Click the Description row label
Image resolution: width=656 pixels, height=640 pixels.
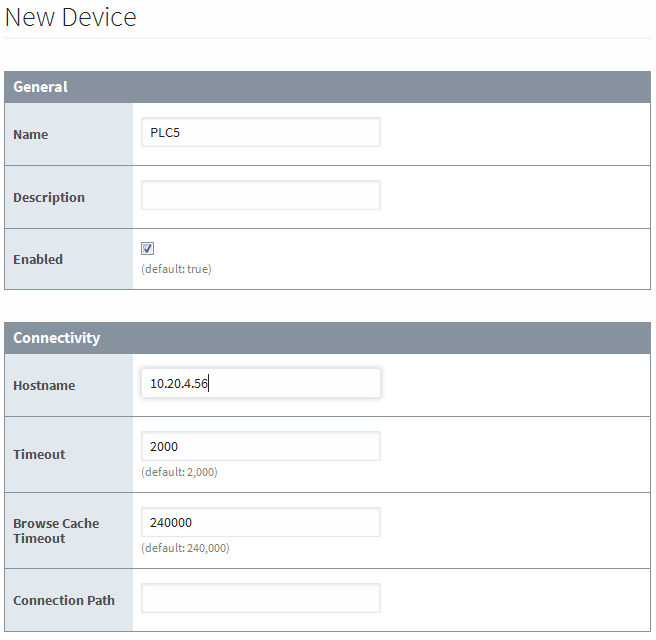tap(49, 198)
